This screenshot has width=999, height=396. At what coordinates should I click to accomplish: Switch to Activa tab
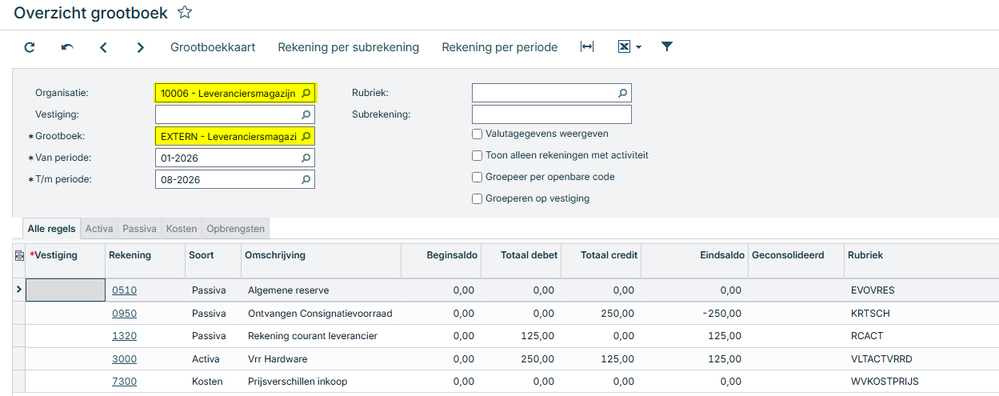click(99, 228)
